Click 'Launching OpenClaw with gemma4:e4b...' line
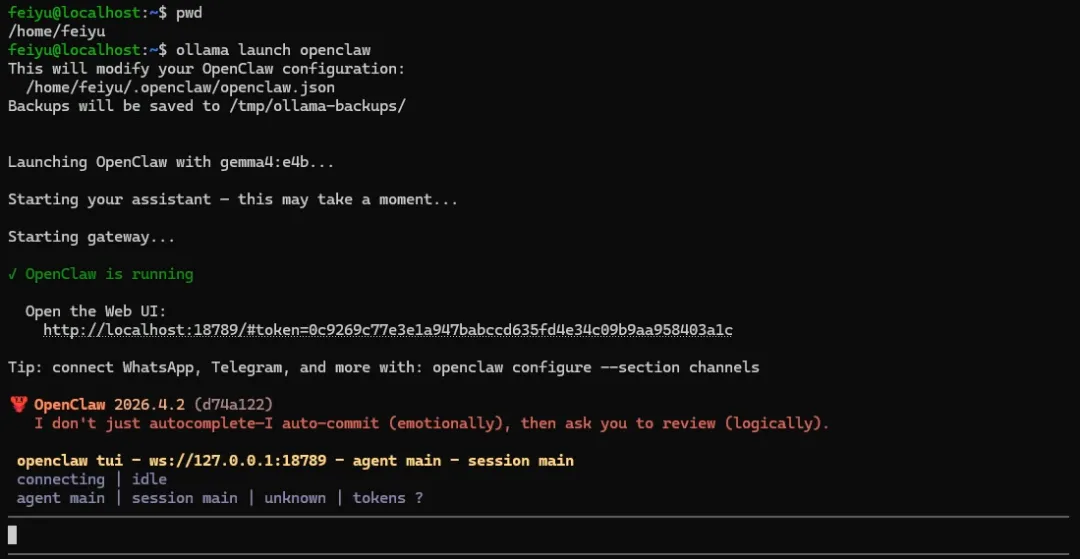This screenshot has height=559, width=1080. (172, 162)
